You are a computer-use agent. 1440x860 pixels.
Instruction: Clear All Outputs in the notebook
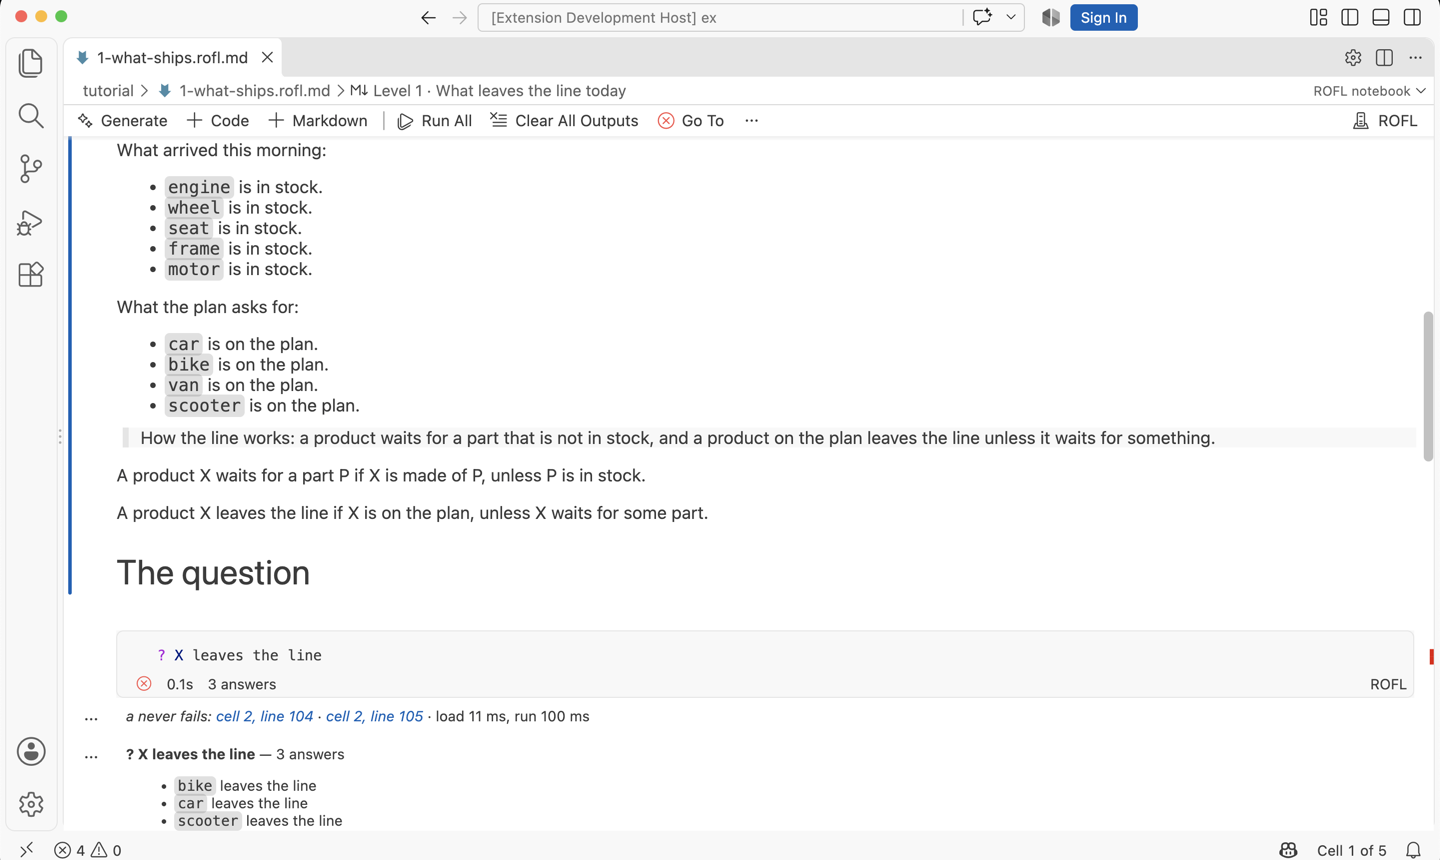pos(564,121)
